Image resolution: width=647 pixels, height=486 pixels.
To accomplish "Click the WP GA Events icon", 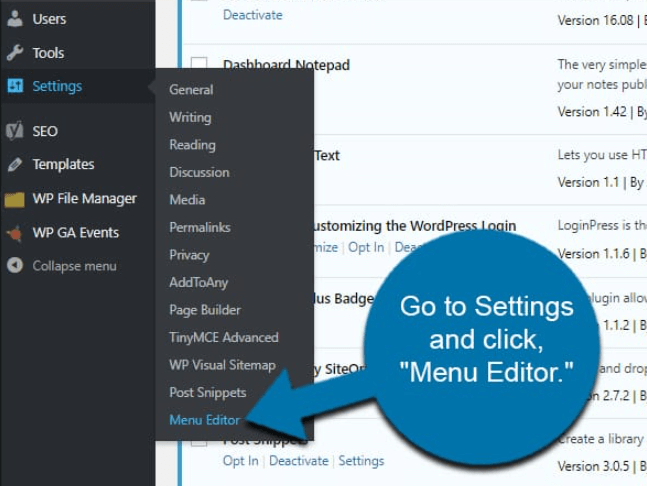I will pos(15,233).
